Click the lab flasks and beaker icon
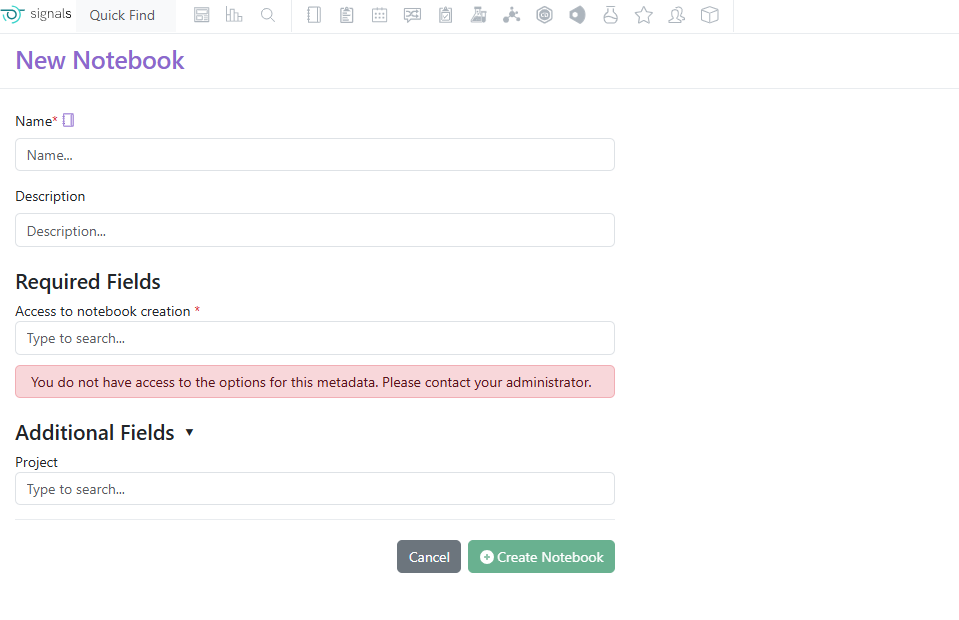The image size is (959, 620). pos(478,15)
